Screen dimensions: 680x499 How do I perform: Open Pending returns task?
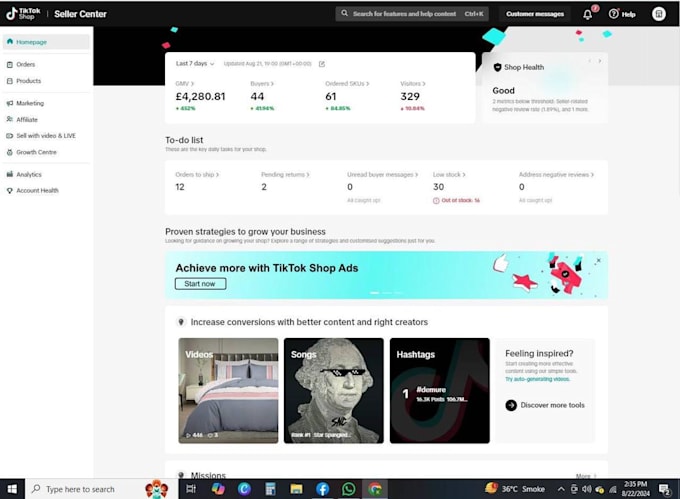(285, 175)
